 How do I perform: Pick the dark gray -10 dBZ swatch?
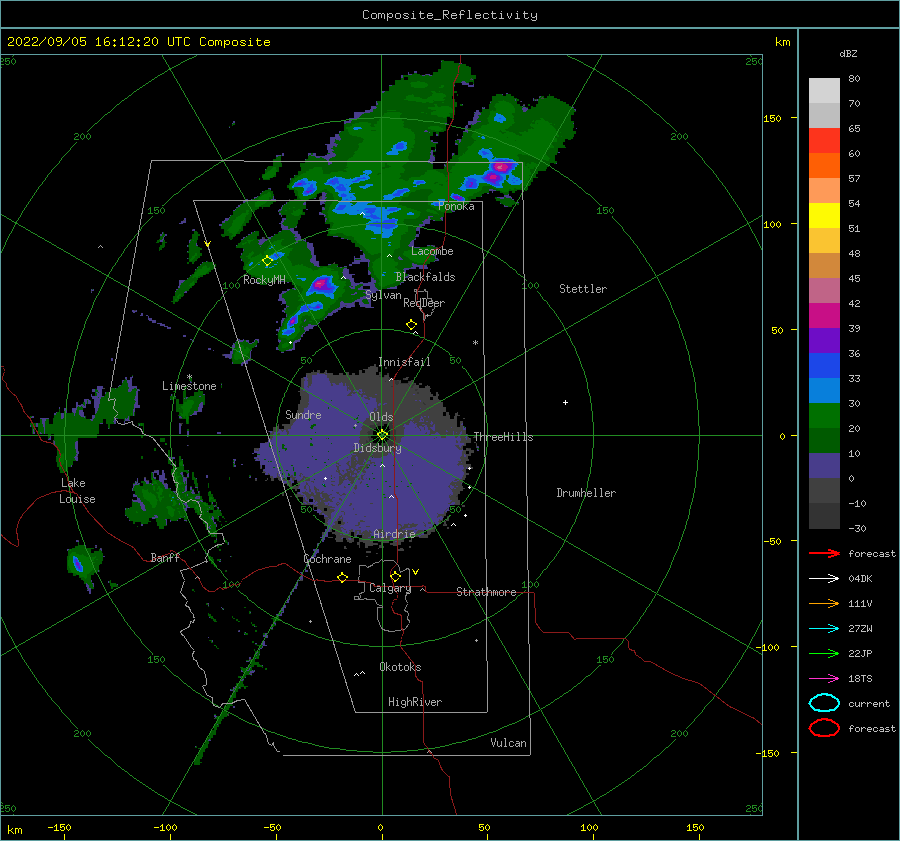[824, 516]
